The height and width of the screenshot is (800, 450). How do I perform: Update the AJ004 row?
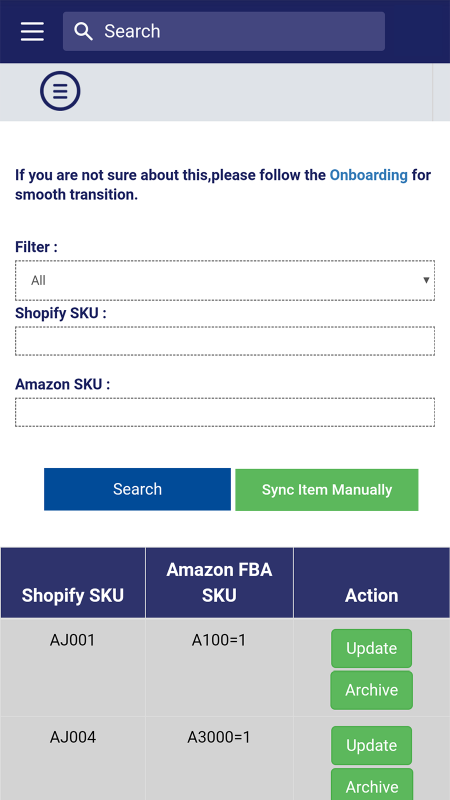point(371,745)
